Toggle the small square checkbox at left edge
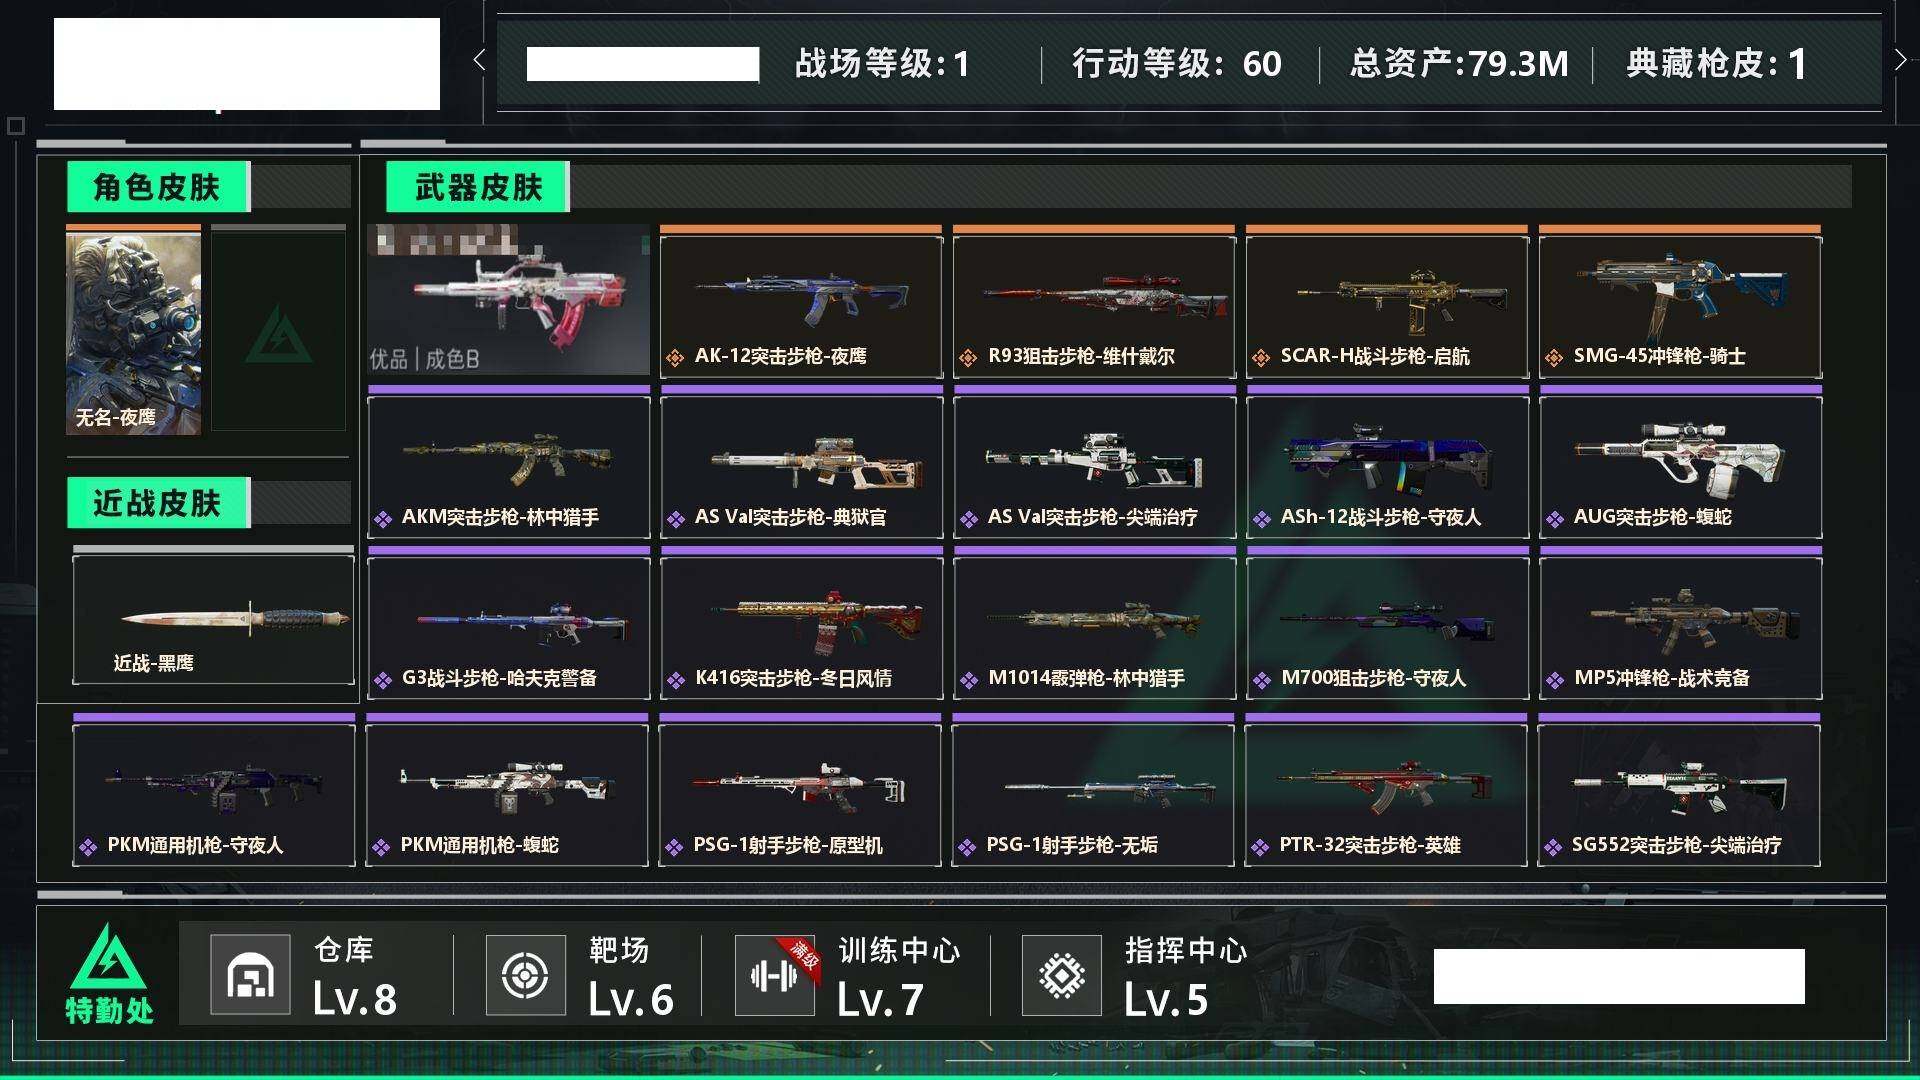 (x=15, y=126)
